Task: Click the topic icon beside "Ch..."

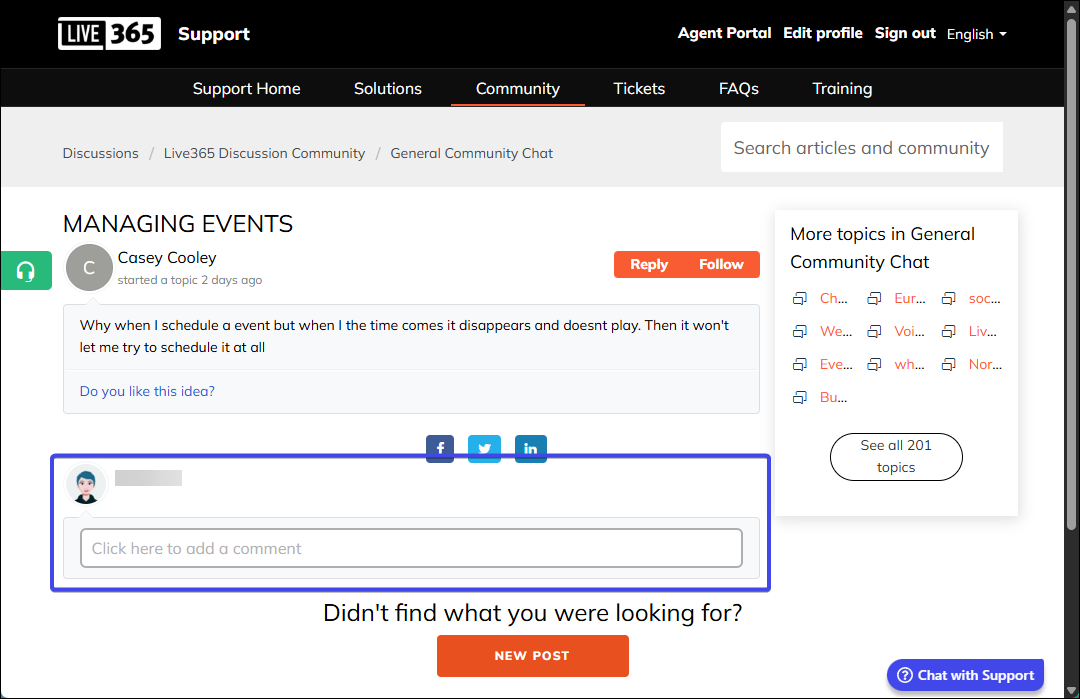Action: [x=800, y=298]
